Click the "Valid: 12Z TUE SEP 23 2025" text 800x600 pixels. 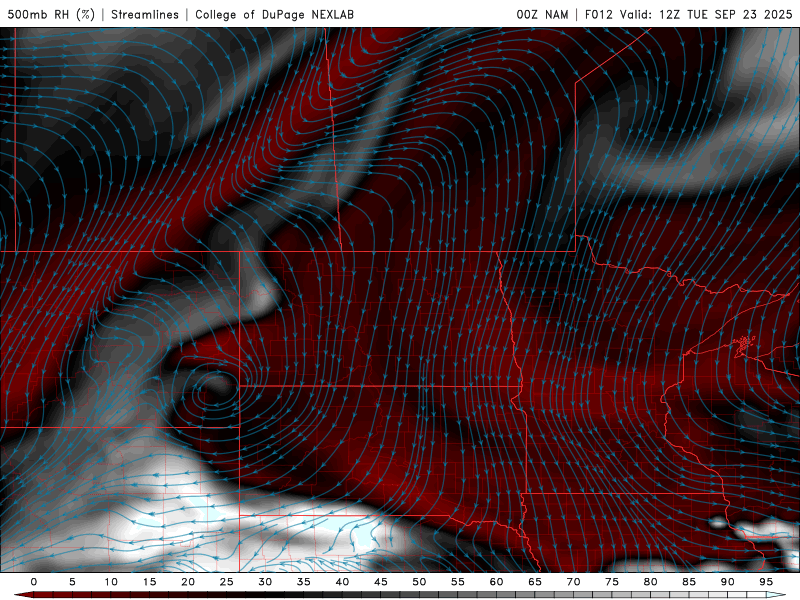[706, 14]
